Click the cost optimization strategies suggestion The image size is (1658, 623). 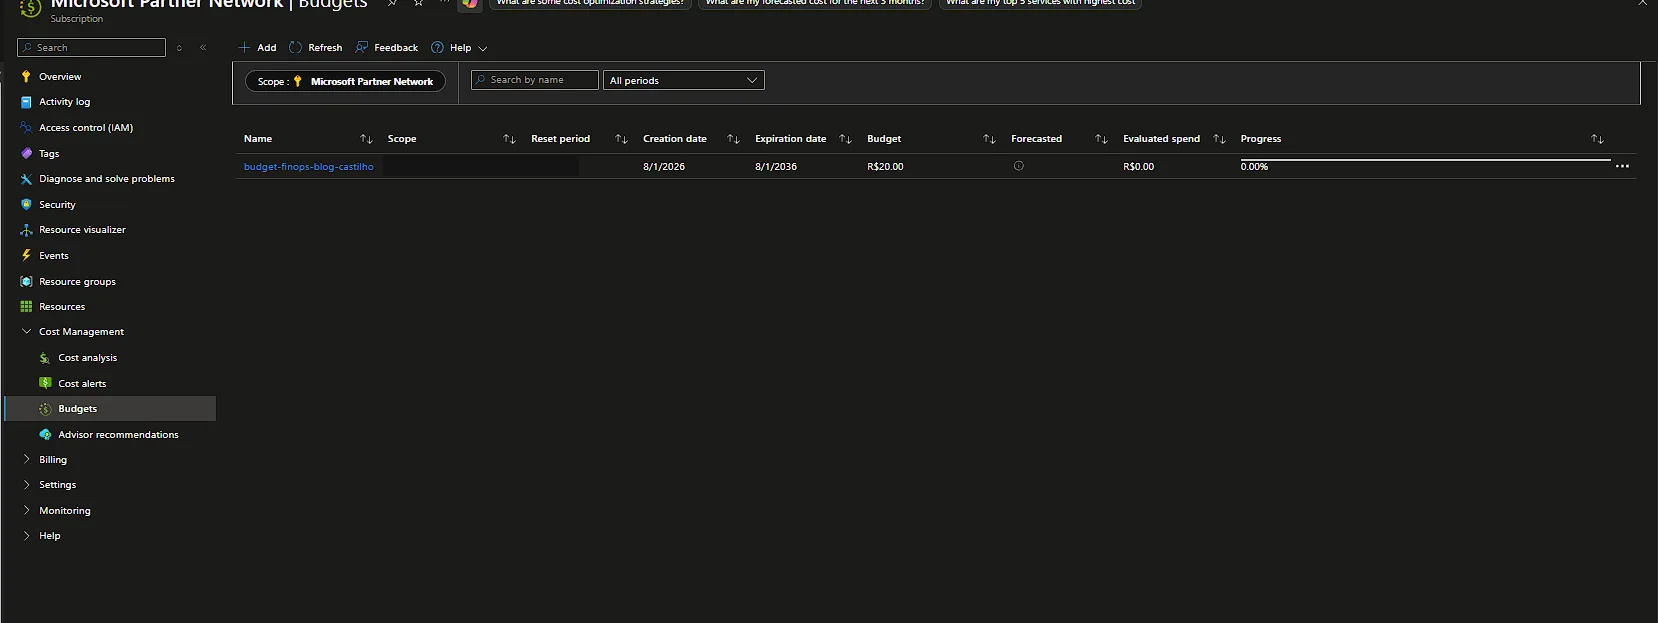[590, 4]
